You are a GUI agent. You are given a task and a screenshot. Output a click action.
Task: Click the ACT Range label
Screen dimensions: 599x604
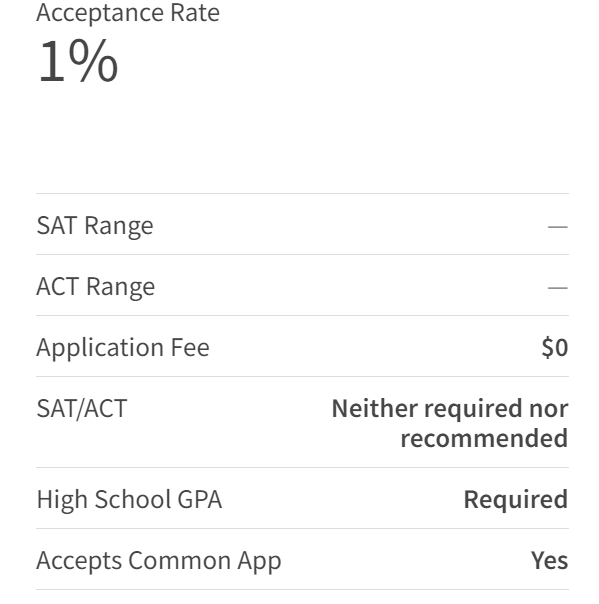point(96,287)
